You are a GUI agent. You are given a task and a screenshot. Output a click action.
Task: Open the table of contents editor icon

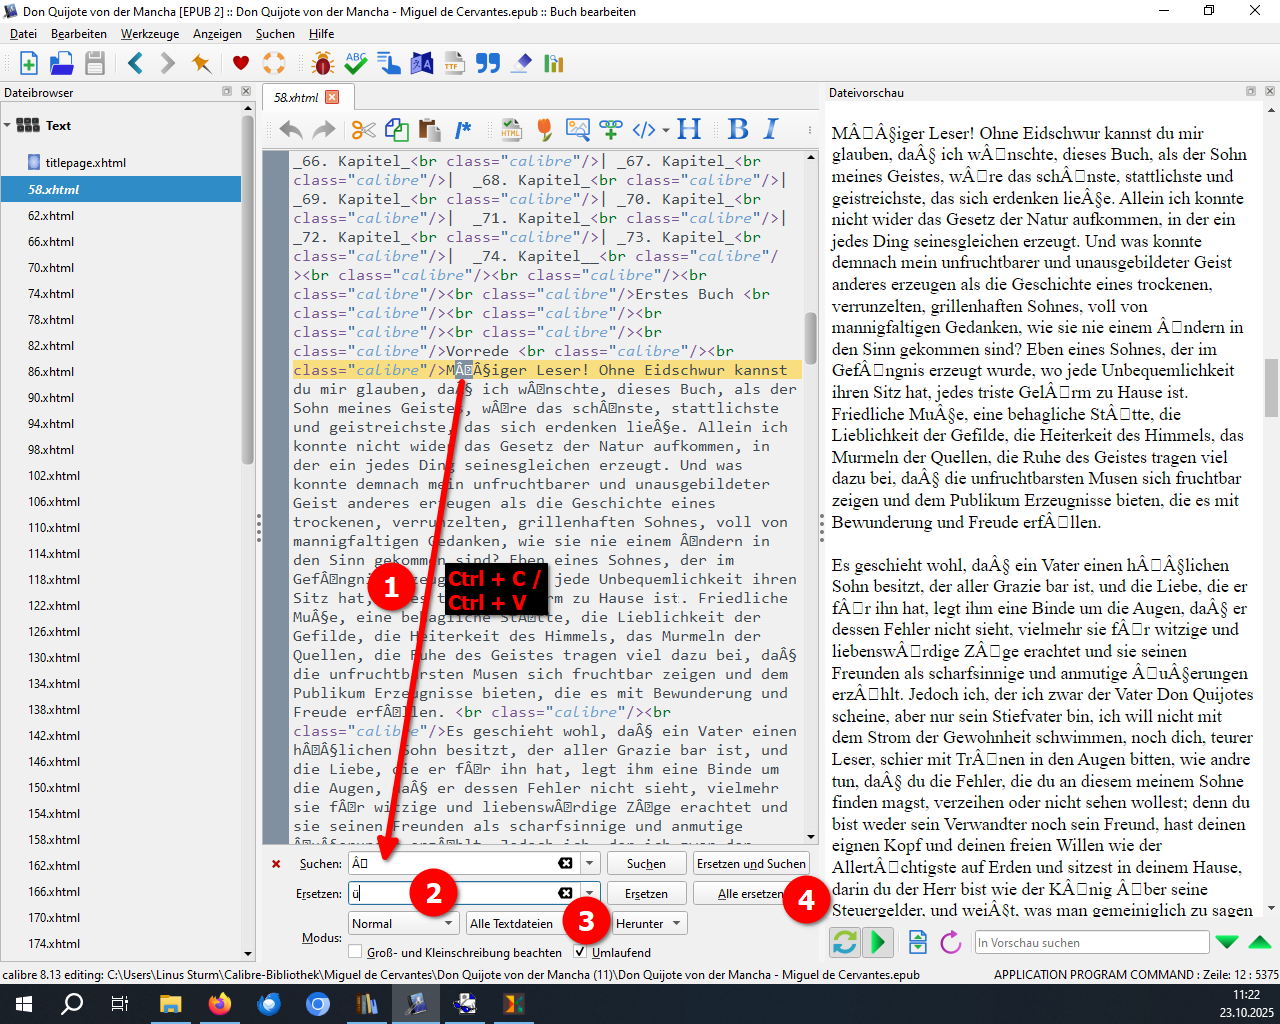(389, 64)
